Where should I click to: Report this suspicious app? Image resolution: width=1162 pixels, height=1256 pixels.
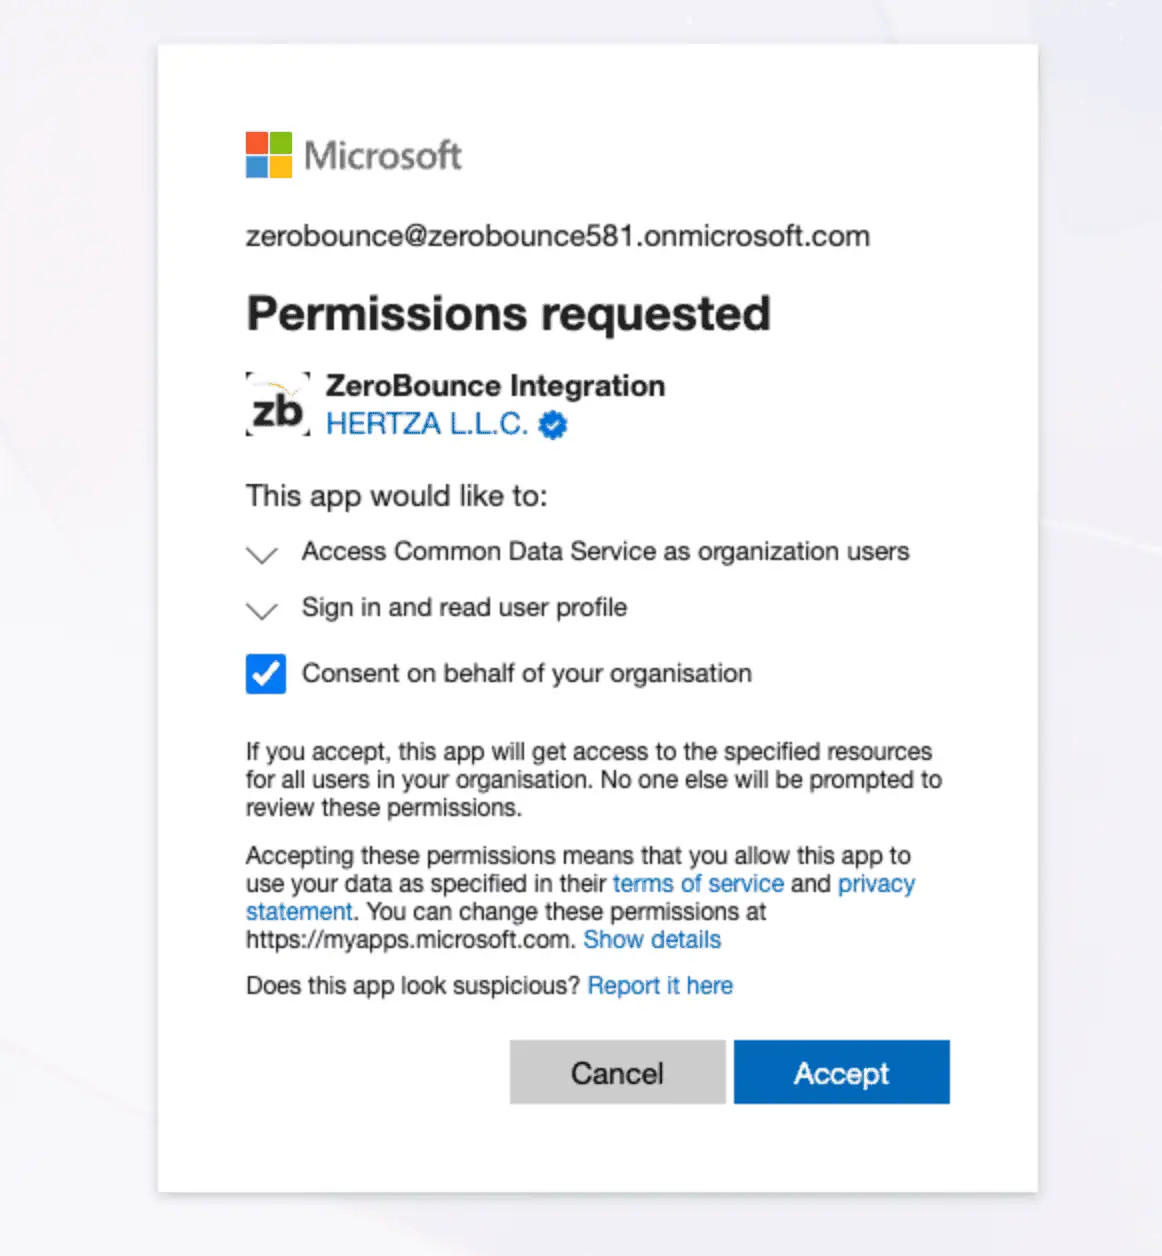[x=660, y=986]
